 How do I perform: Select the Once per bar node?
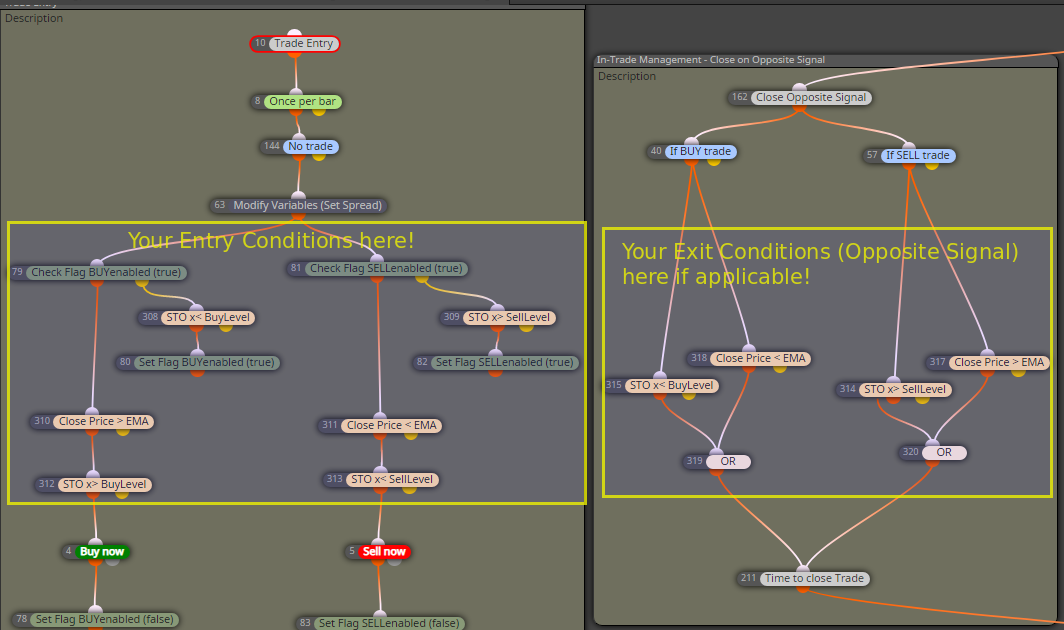tap(297, 101)
